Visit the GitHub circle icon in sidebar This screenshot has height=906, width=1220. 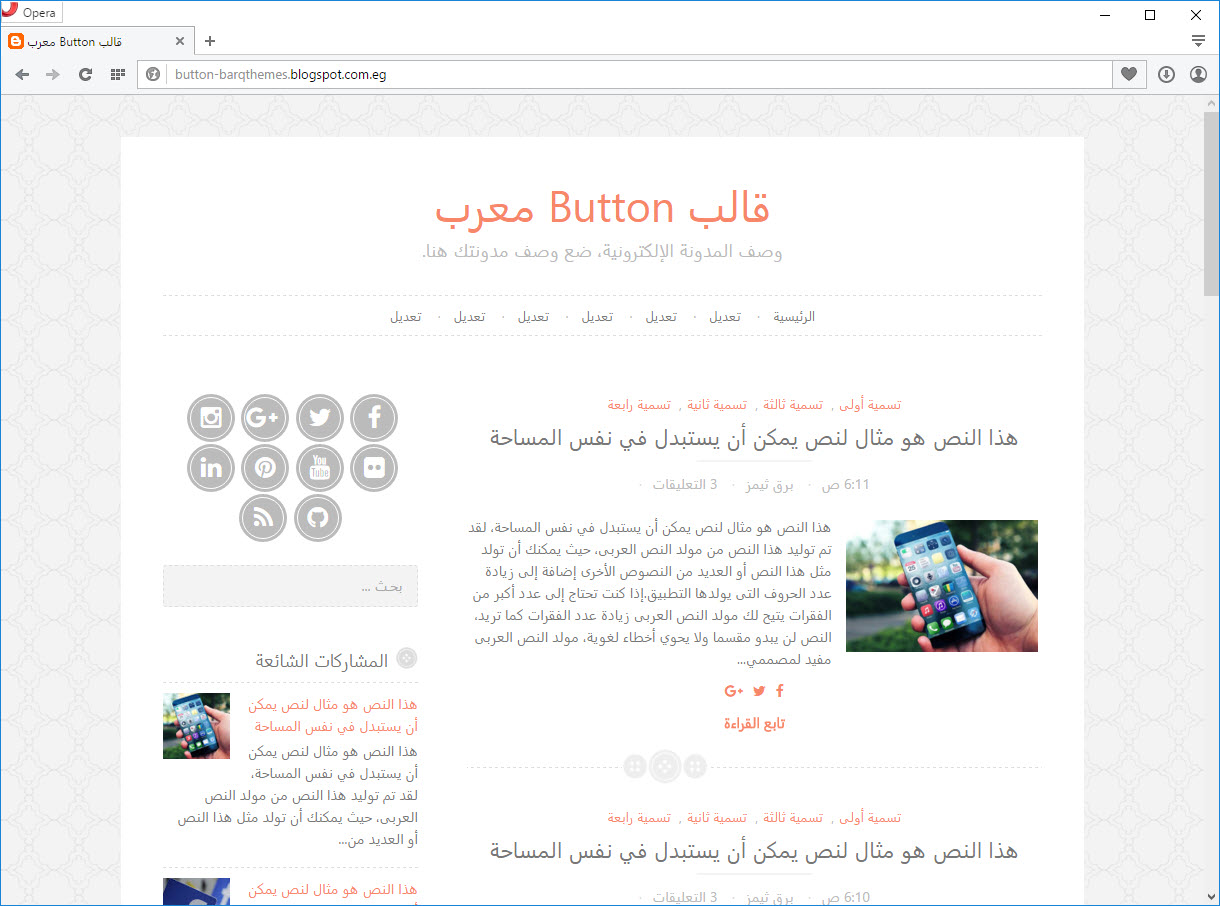pyautogui.click(x=318, y=518)
